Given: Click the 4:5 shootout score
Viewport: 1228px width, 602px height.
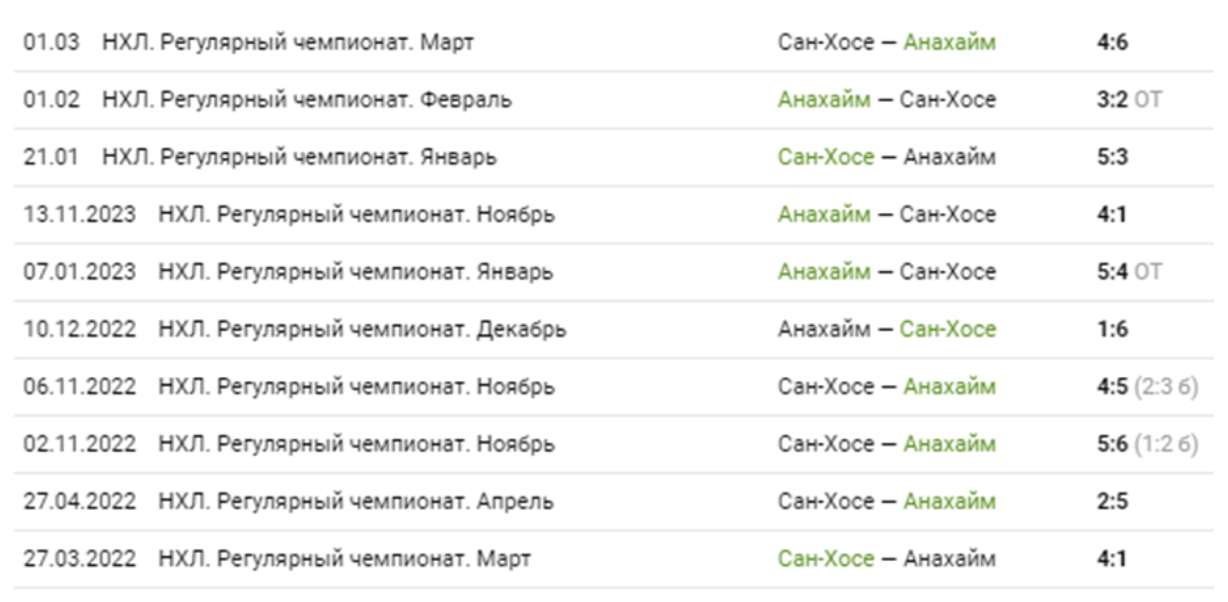Looking at the screenshot, I should click(1112, 386).
